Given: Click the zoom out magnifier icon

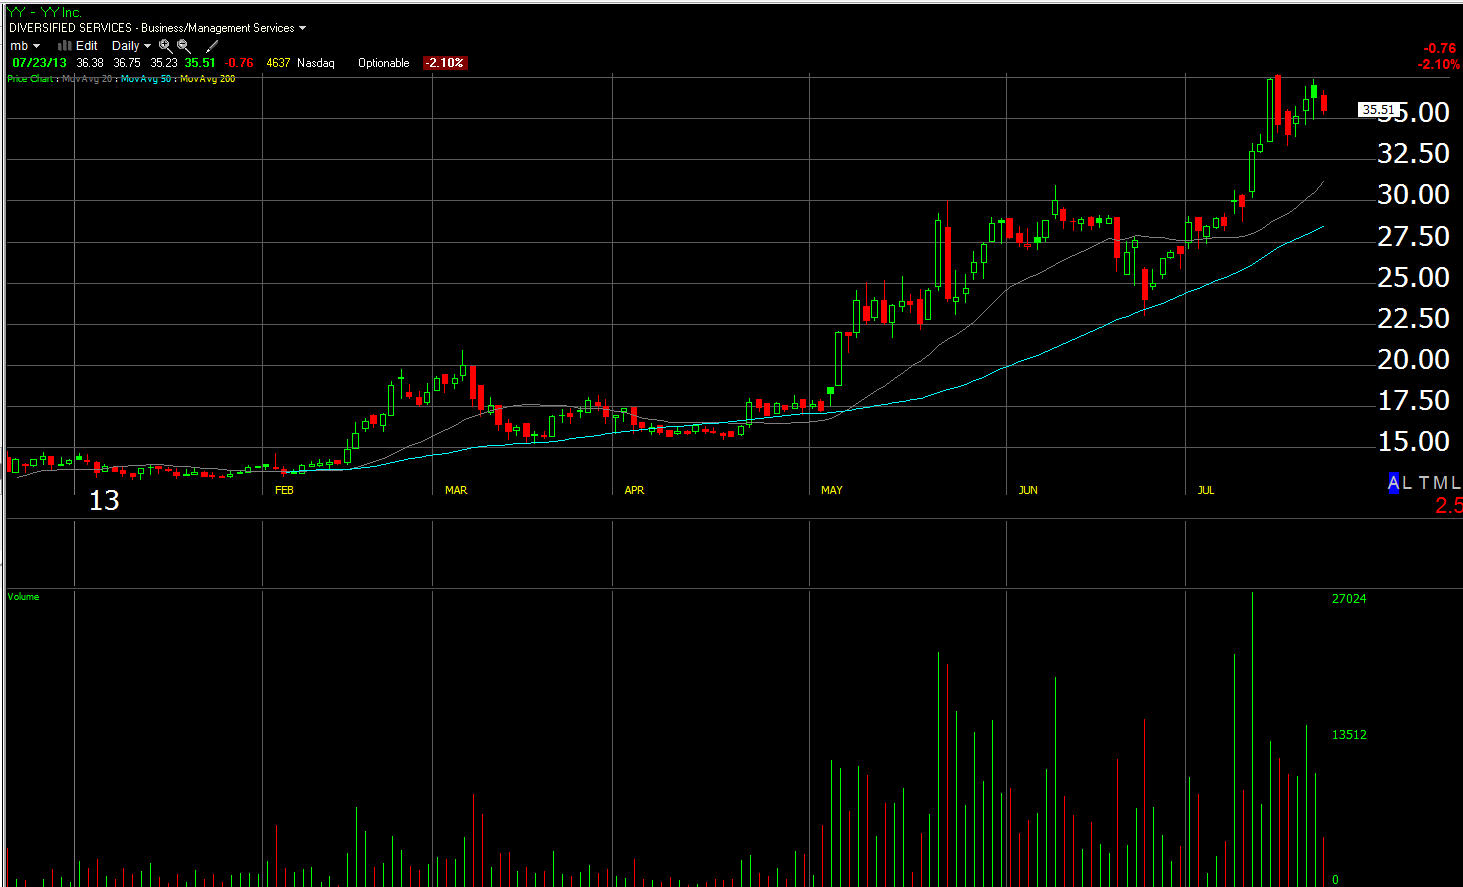Looking at the screenshot, I should pos(184,46).
